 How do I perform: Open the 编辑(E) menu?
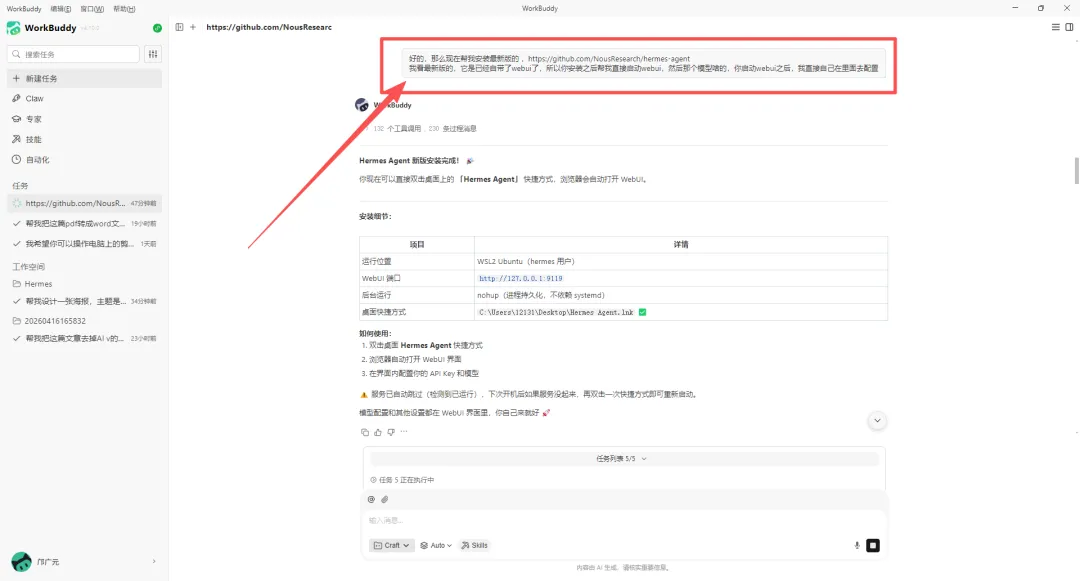click(61, 9)
